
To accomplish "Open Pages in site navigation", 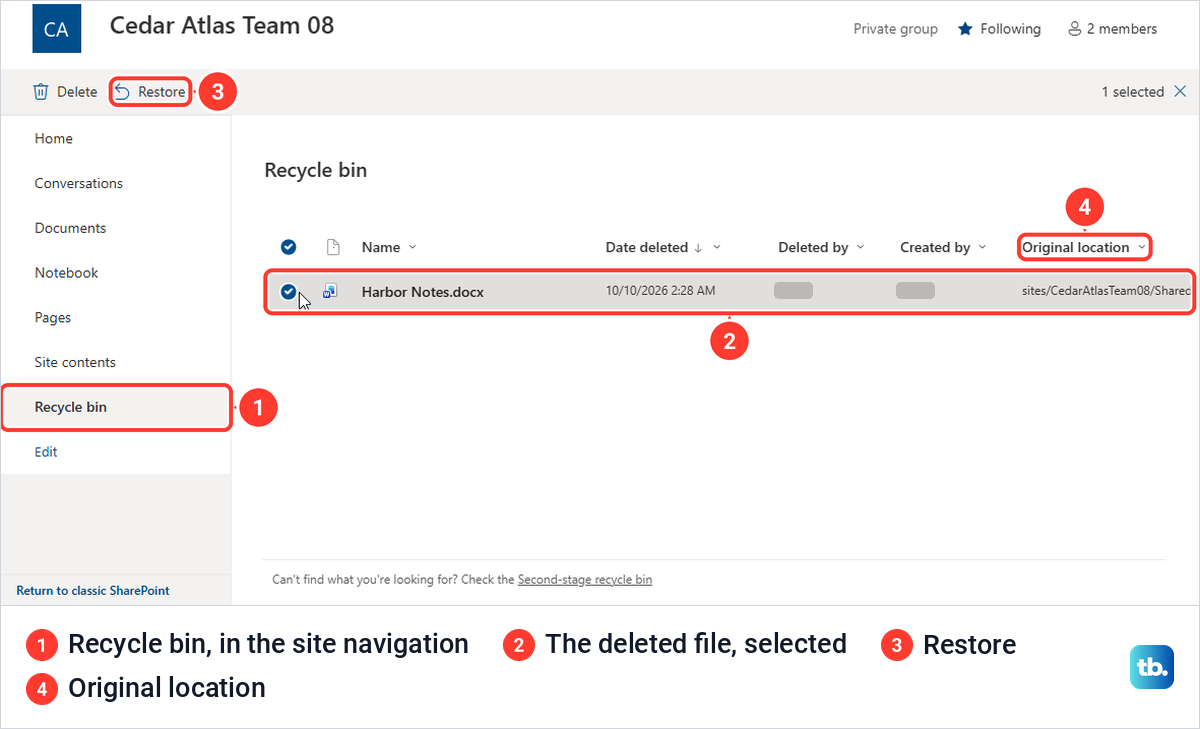I will pos(53,318).
